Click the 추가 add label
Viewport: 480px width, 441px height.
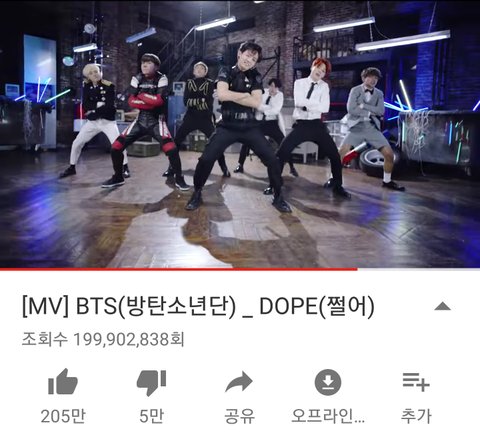click(416, 416)
